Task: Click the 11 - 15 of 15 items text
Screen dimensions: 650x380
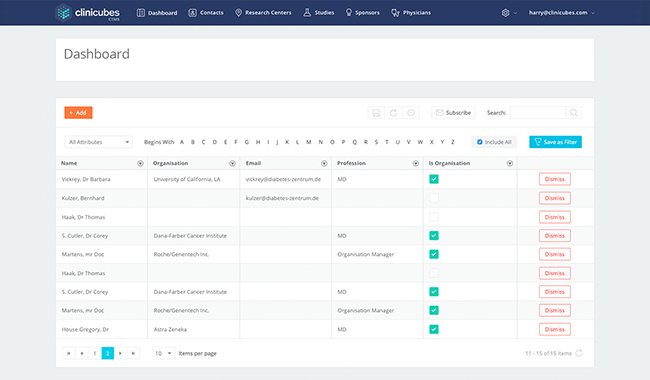Action: click(548, 353)
